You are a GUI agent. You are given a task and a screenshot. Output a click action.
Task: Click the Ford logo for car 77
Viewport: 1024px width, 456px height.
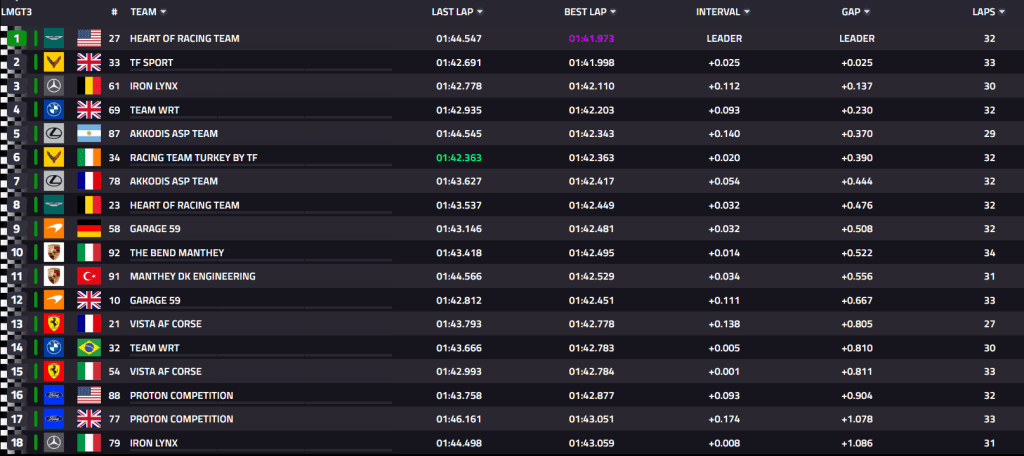[54, 419]
